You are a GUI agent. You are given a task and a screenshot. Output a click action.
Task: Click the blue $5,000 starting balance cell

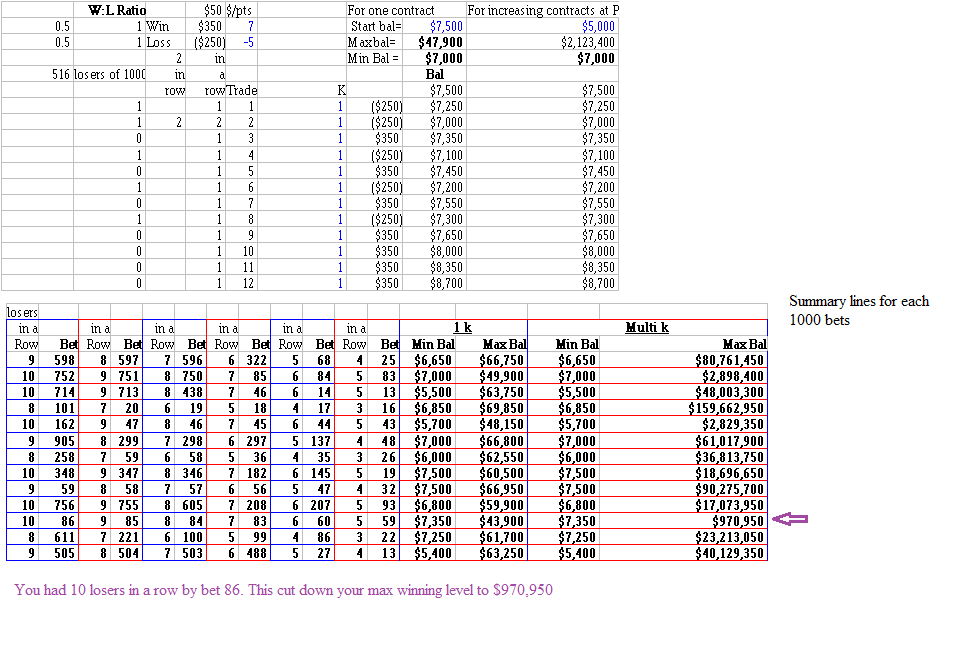[542, 26]
